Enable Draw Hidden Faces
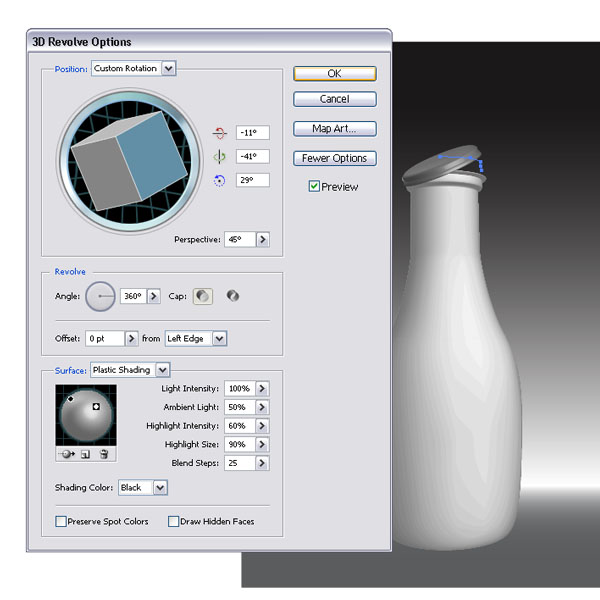 tap(173, 521)
